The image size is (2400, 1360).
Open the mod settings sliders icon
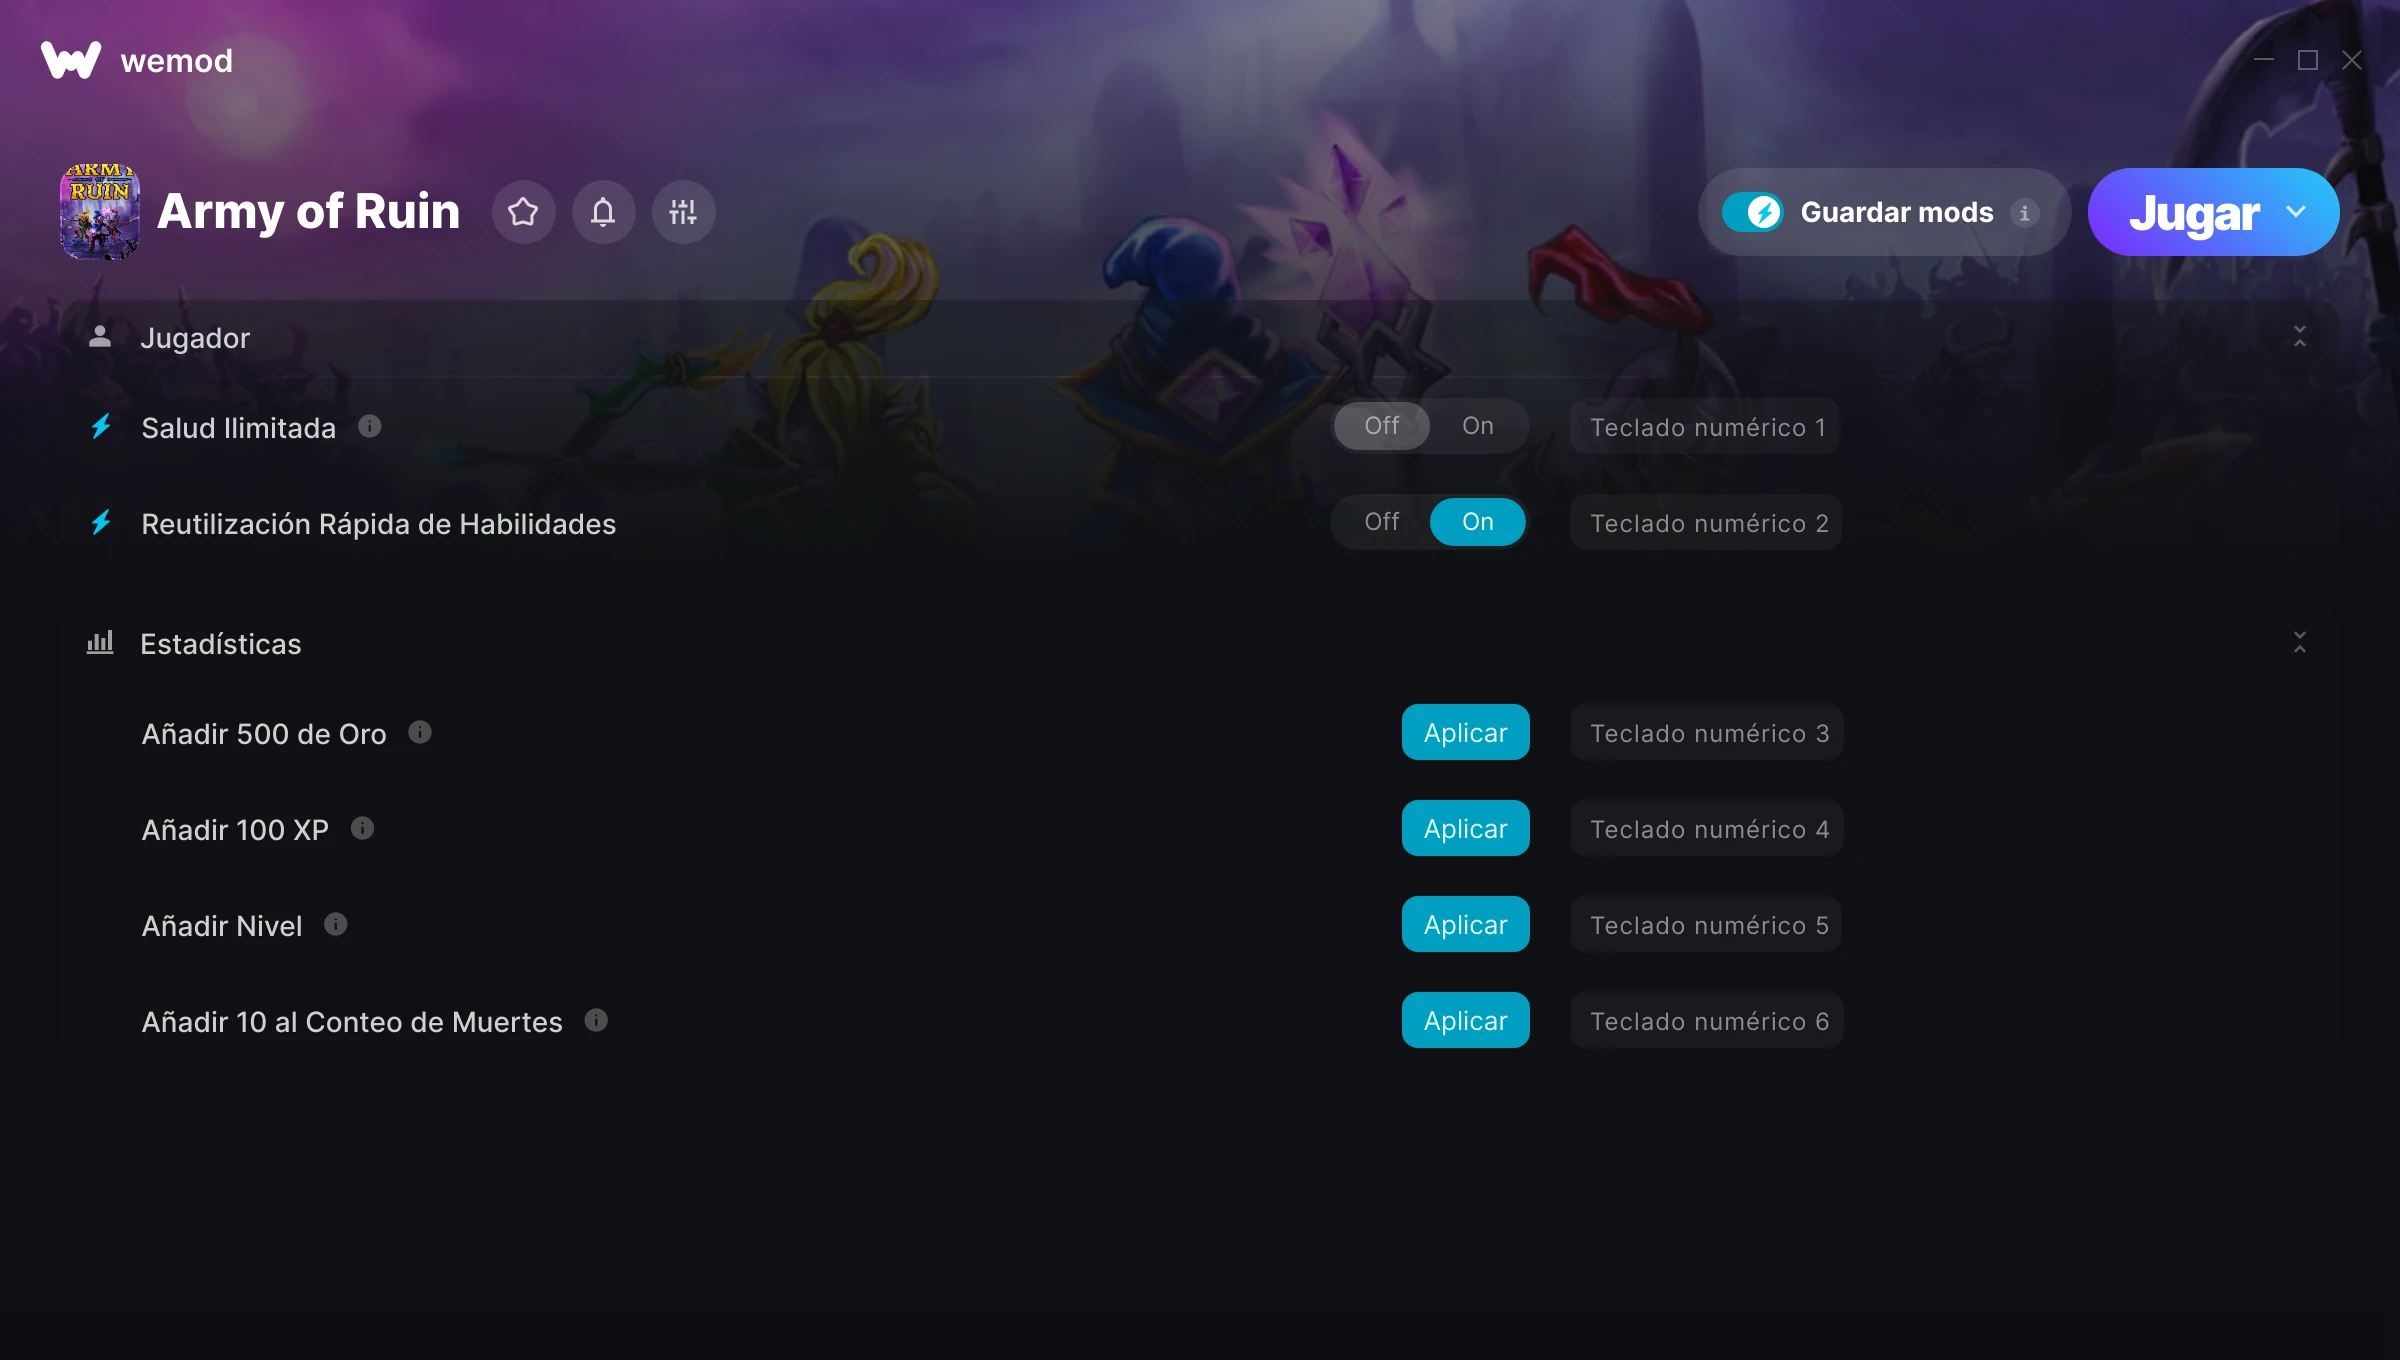[x=683, y=212]
